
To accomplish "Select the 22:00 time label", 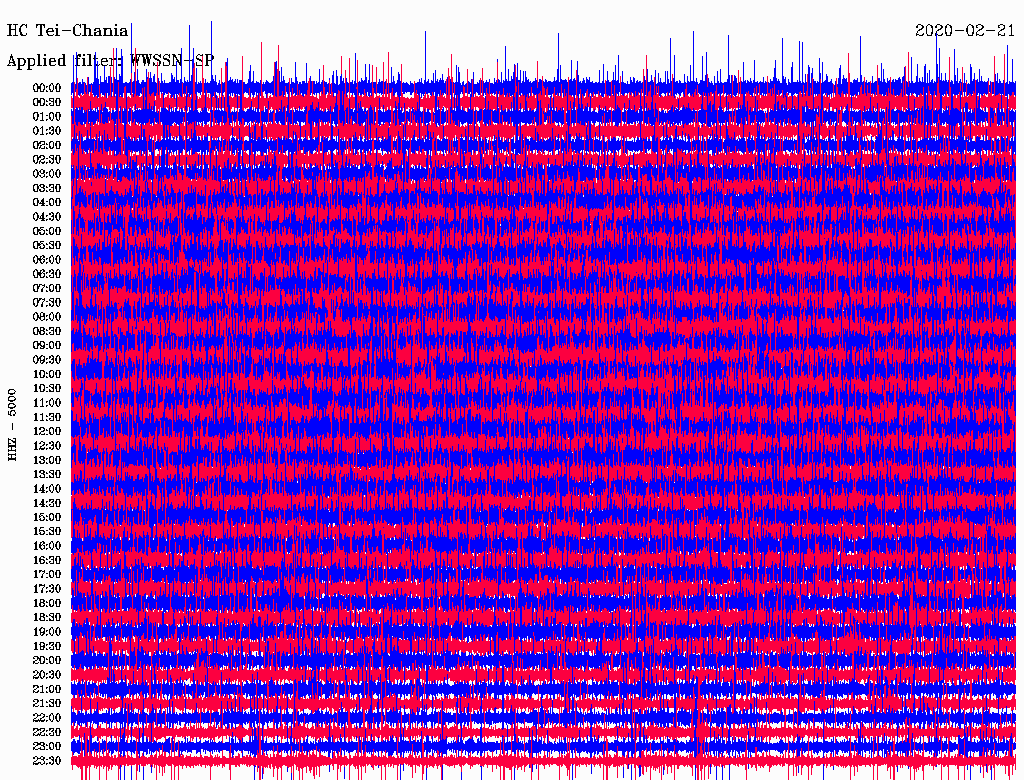I will pyautogui.click(x=47, y=718).
